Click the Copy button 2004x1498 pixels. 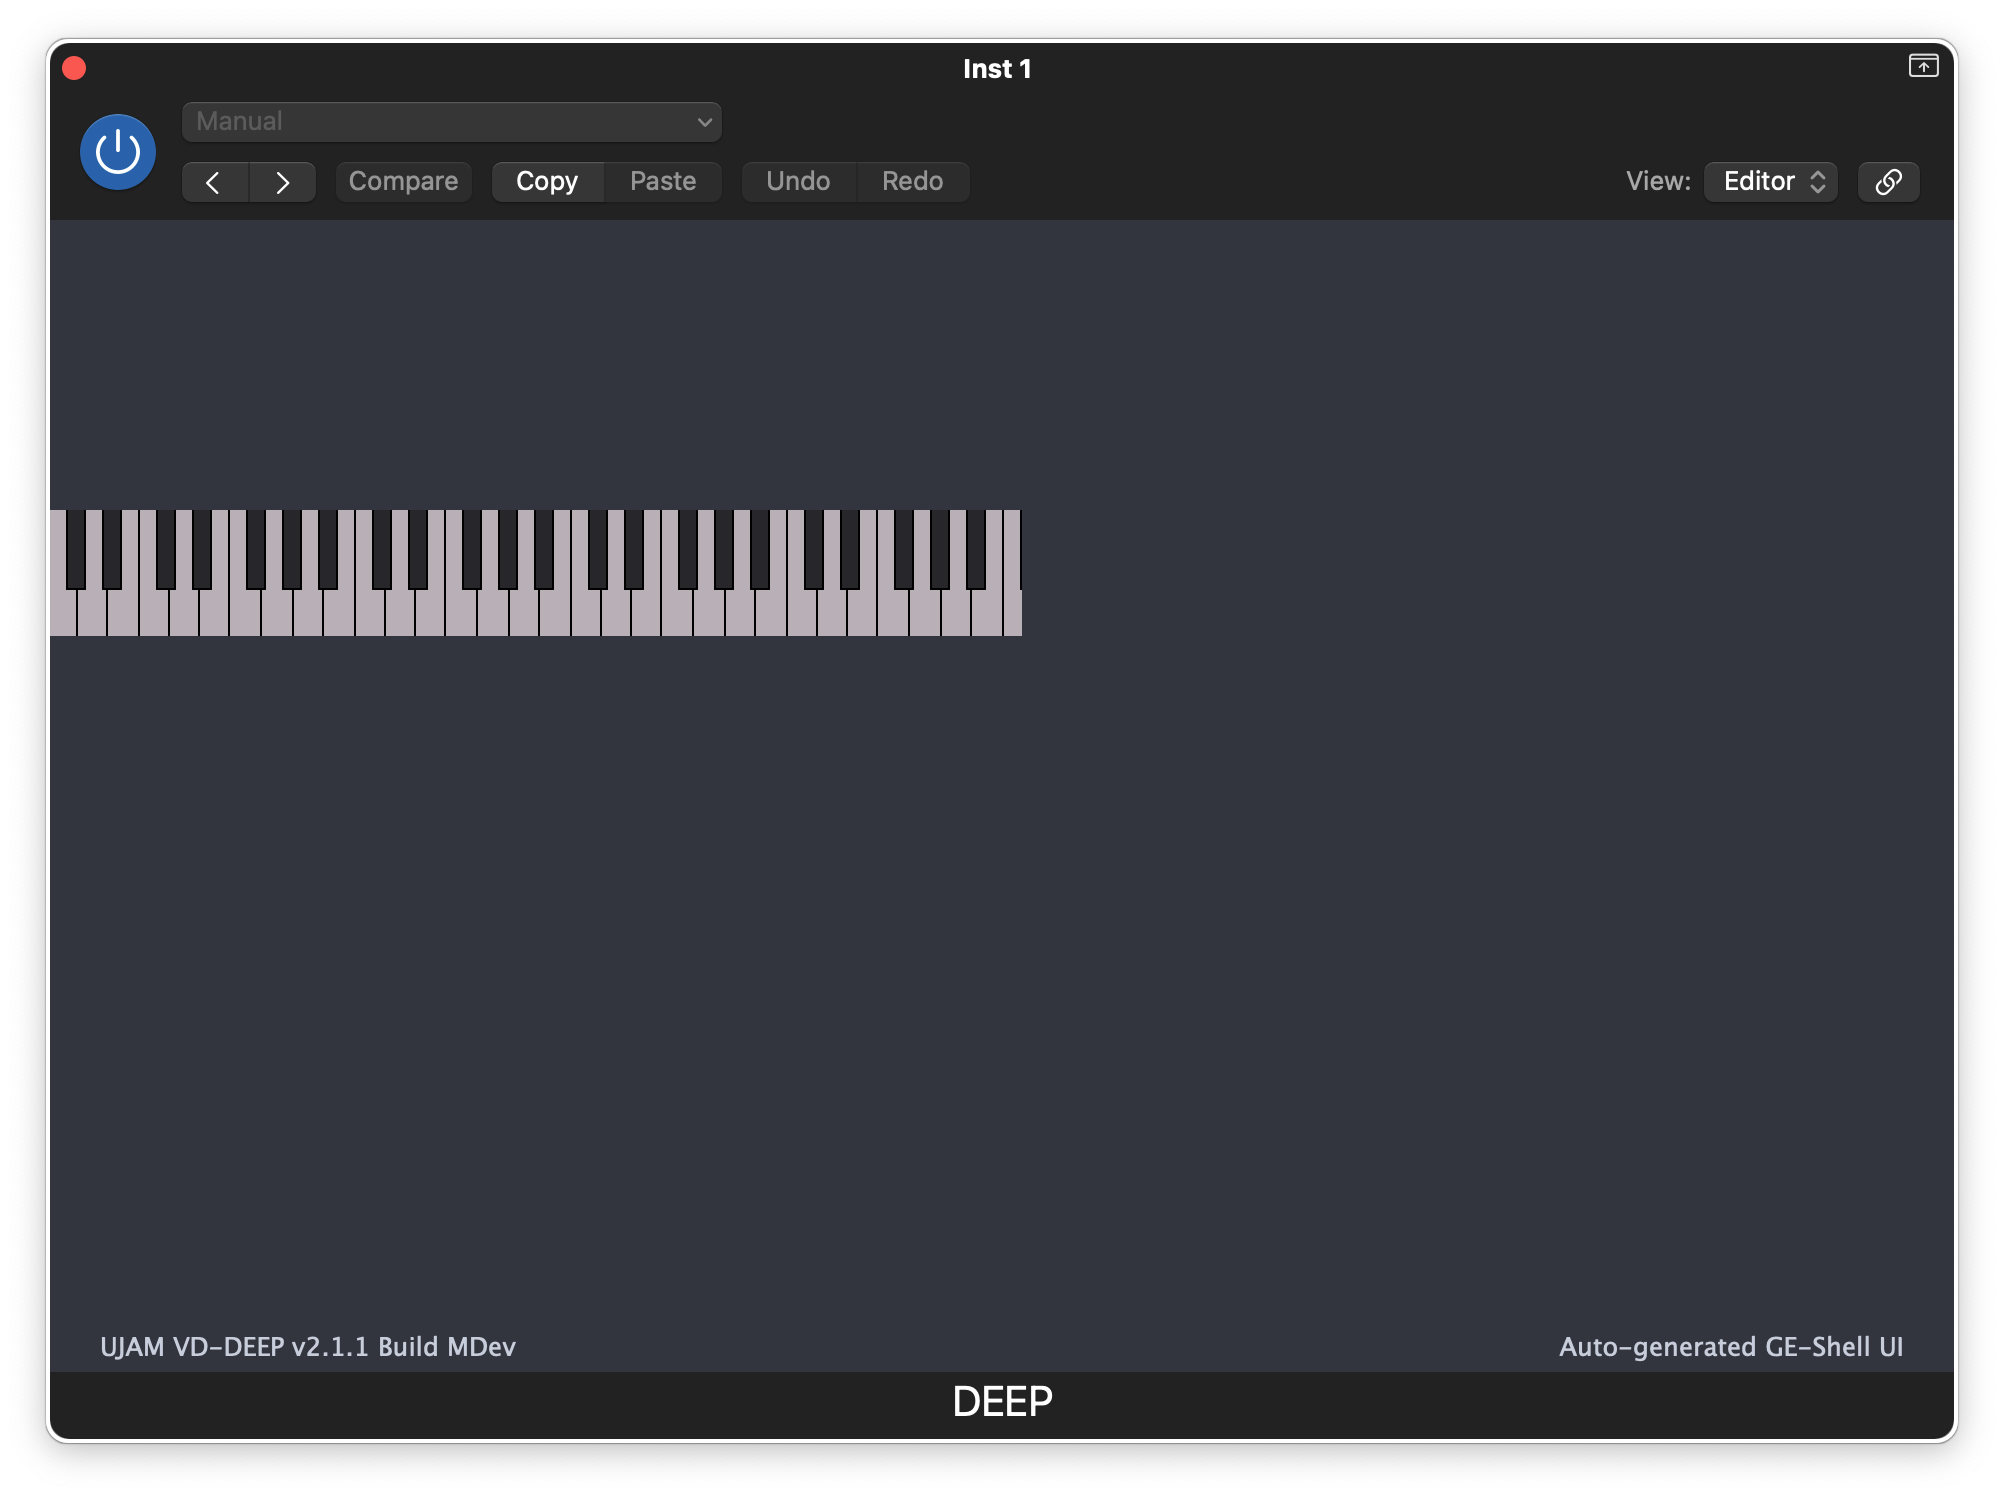pyautogui.click(x=547, y=182)
